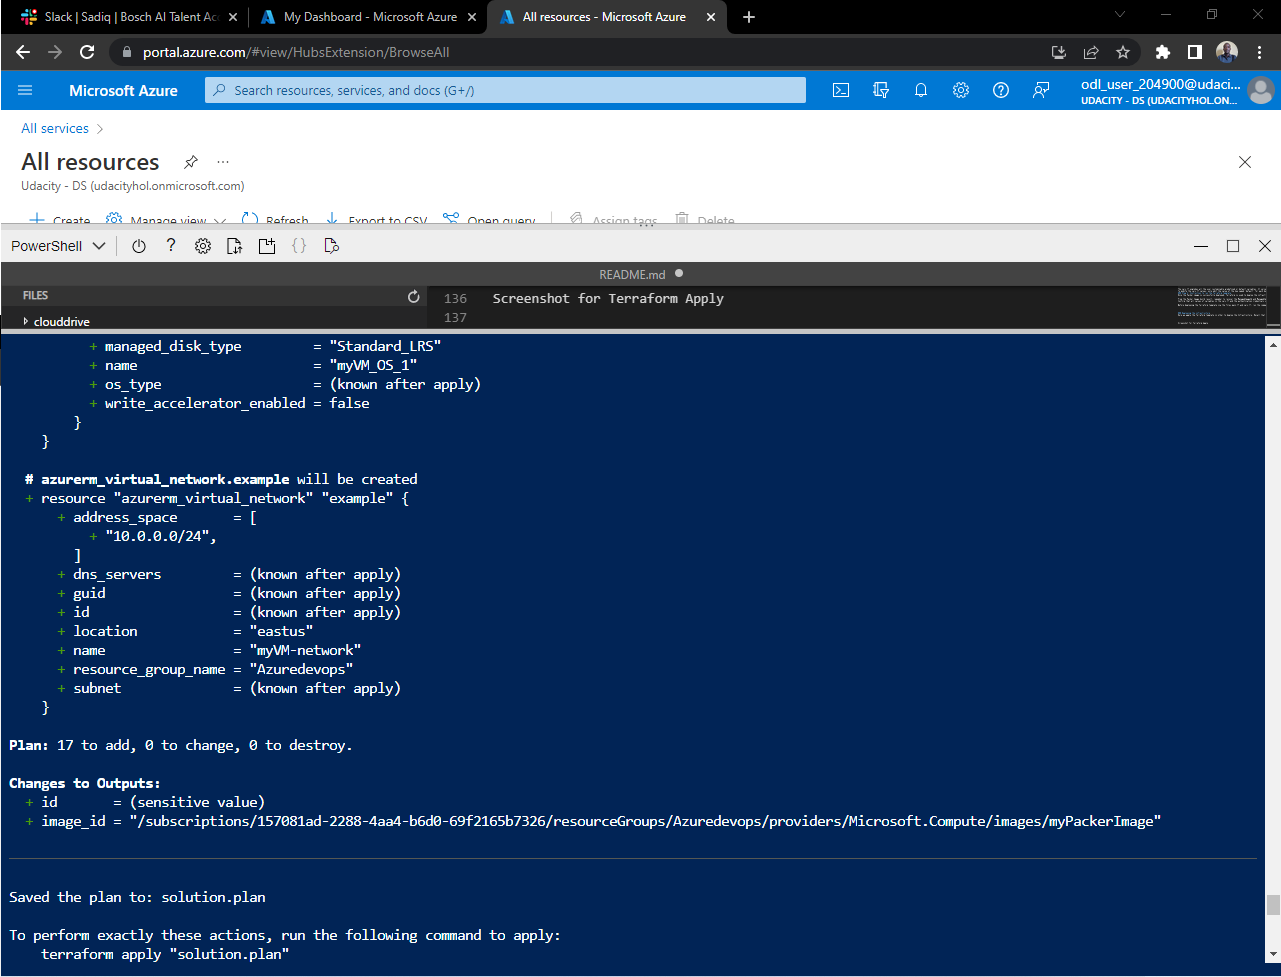Viewport: 1281px width, 977px height.
Task: Restart Cloud Shell with the power icon
Action: [x=138, y=245]
